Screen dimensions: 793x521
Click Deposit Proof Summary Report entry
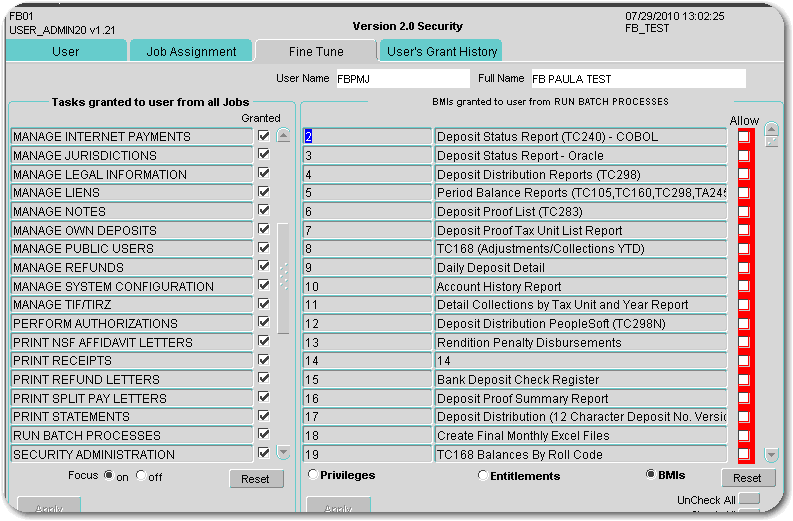click(x=581, y=399)
